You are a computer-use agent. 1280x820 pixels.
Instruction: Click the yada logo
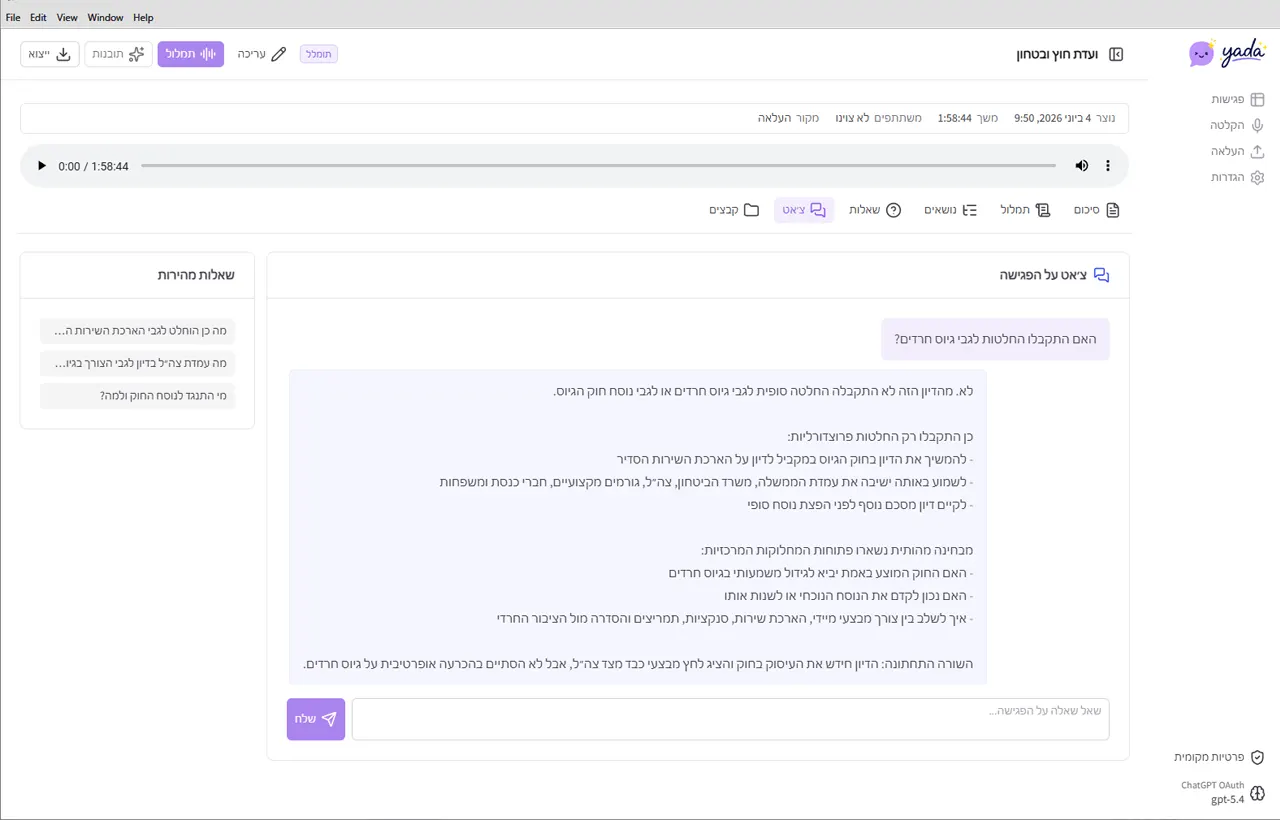(x=1226, y=53)
